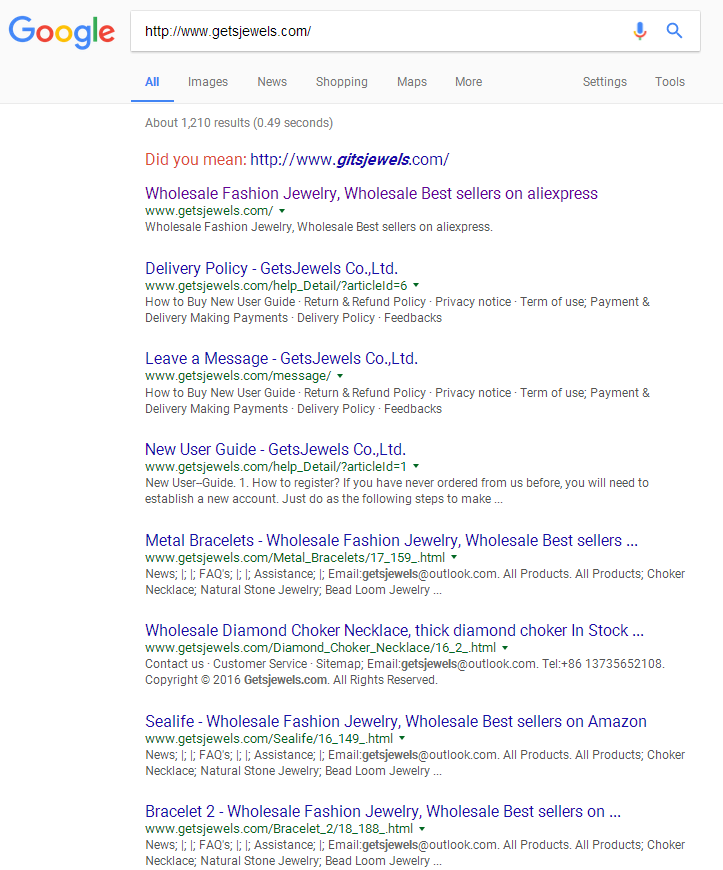This screenshot has width=723, height=870.
Task: Click the blue search magnifier icon
Action: (x=674, y=31)
